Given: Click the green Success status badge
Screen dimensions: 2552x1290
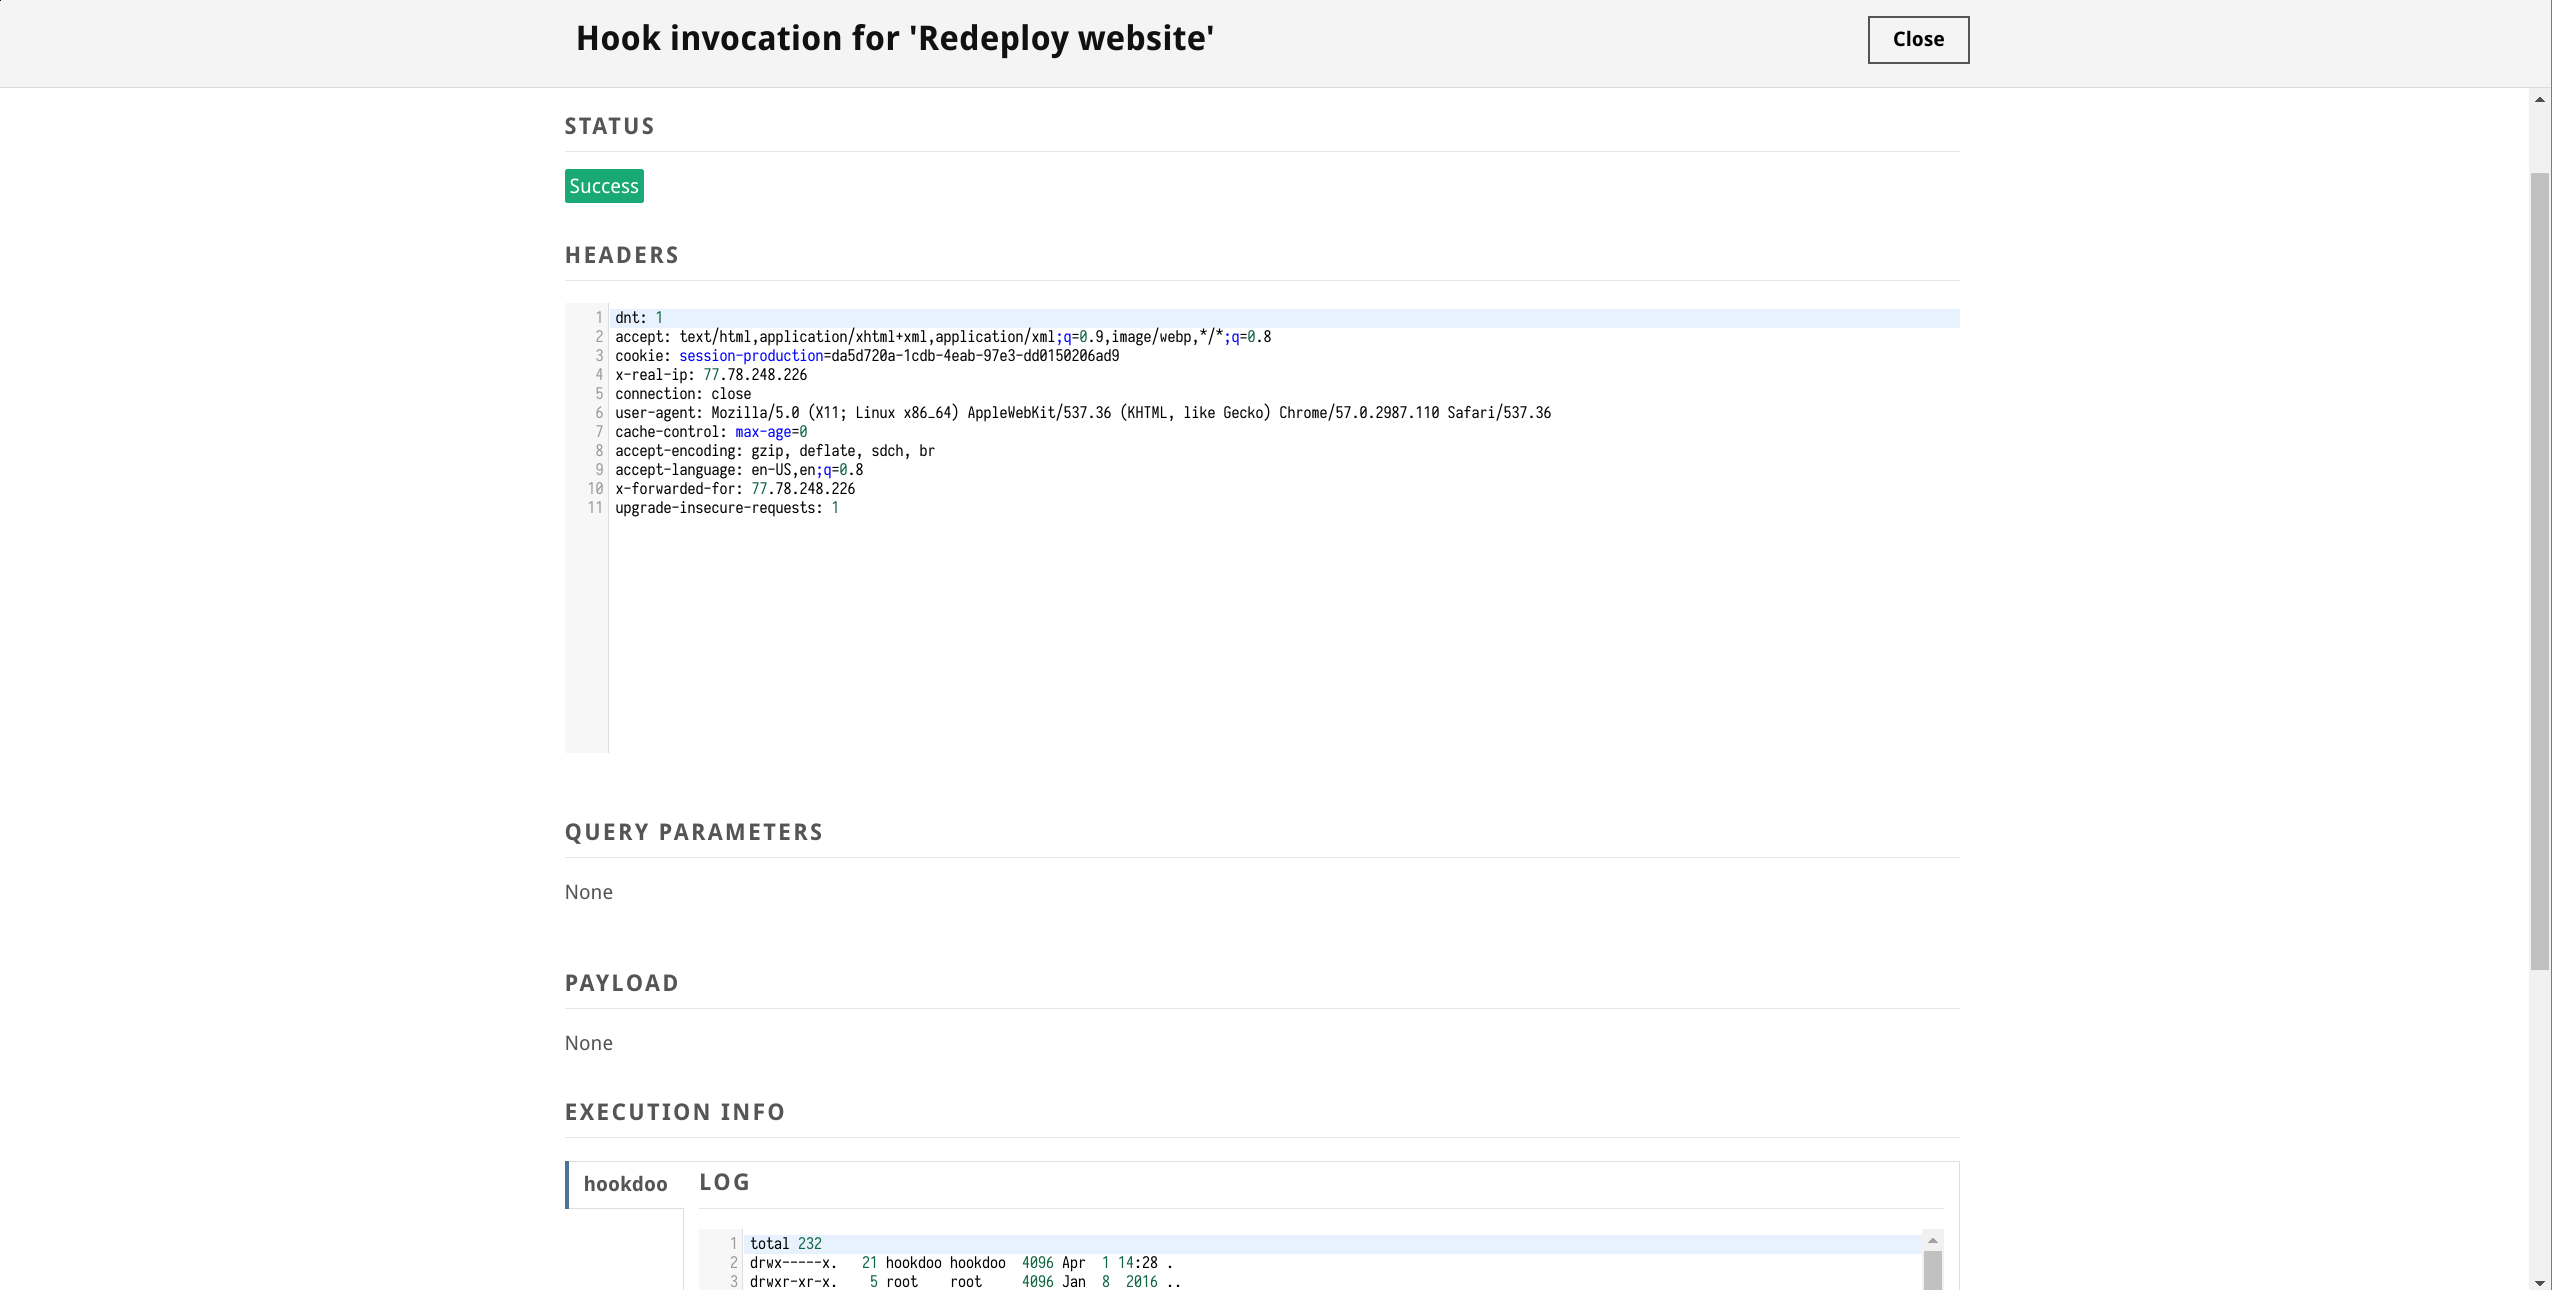Looking at the screenshot, I should click(603, 186).
